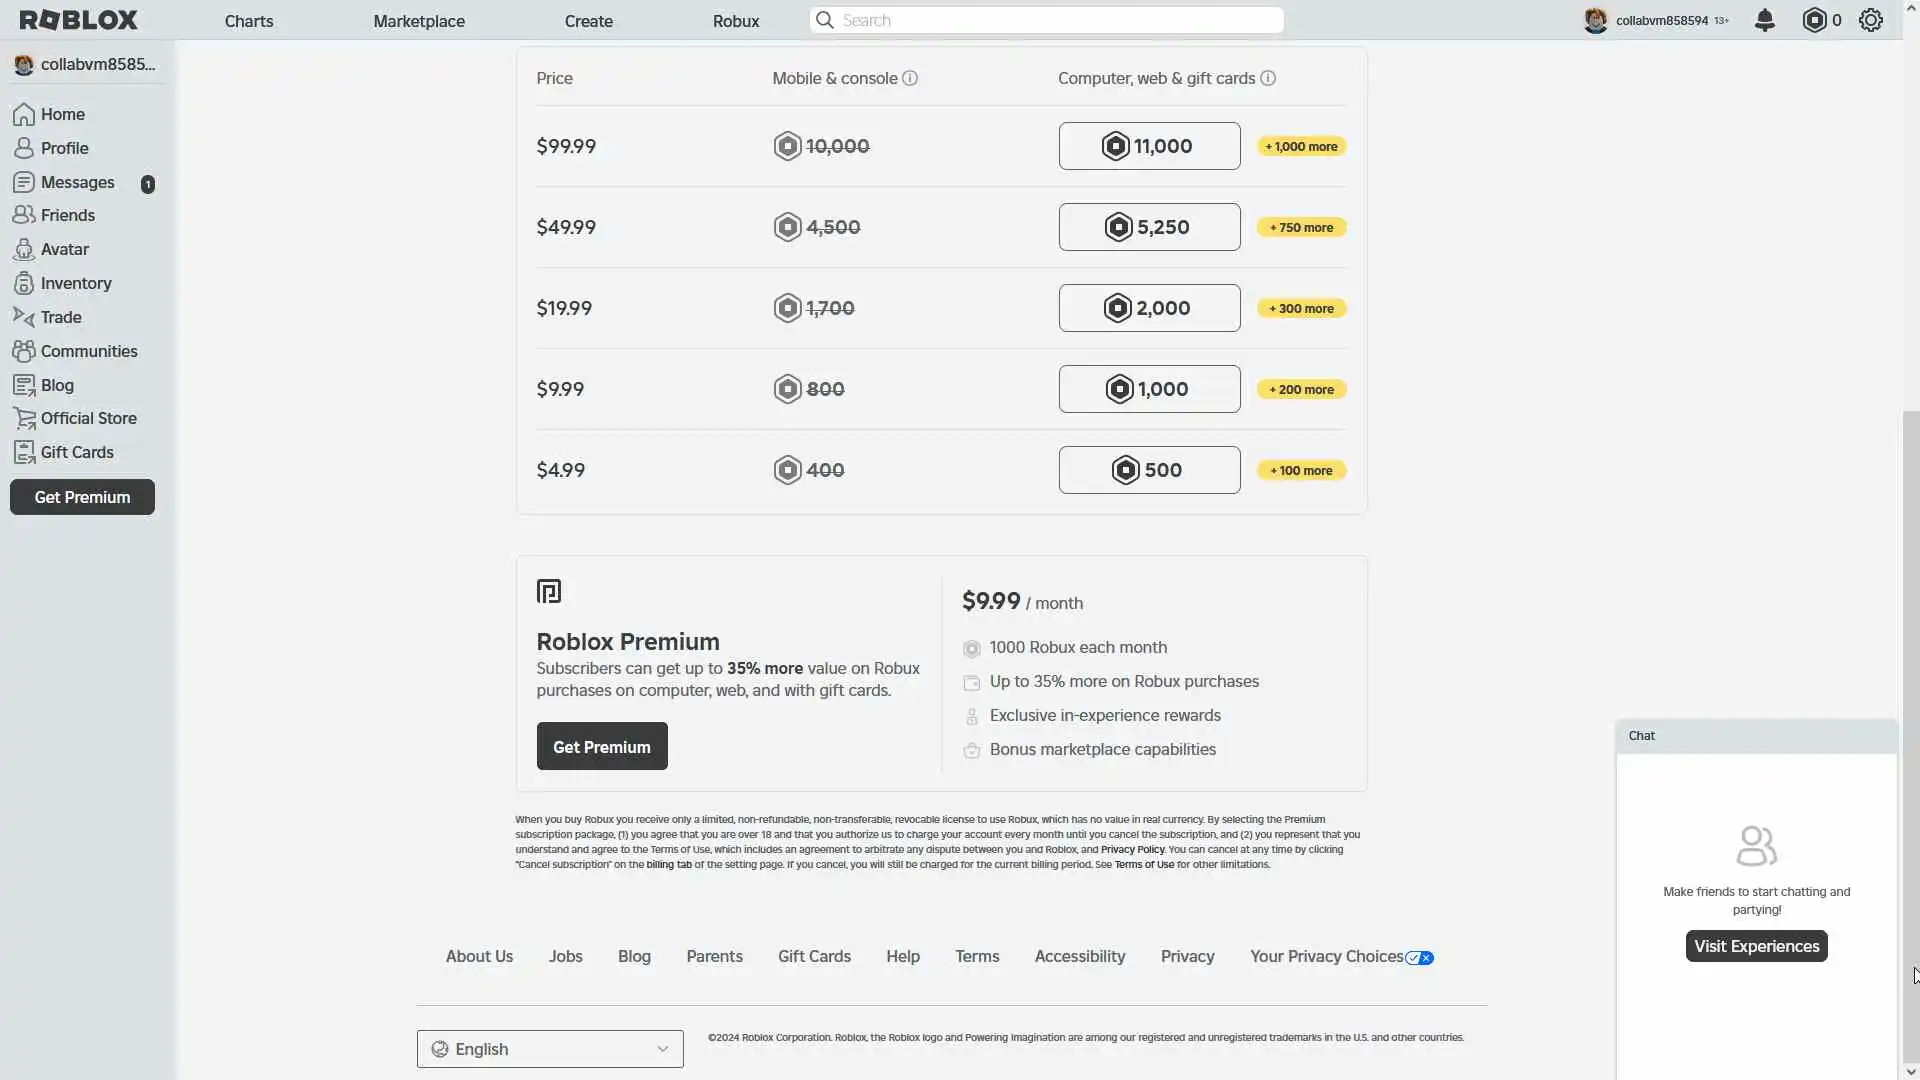Go to Official Store in sidebar
This screenshot has height=1080, width=1920.
(x=88, y=418)
